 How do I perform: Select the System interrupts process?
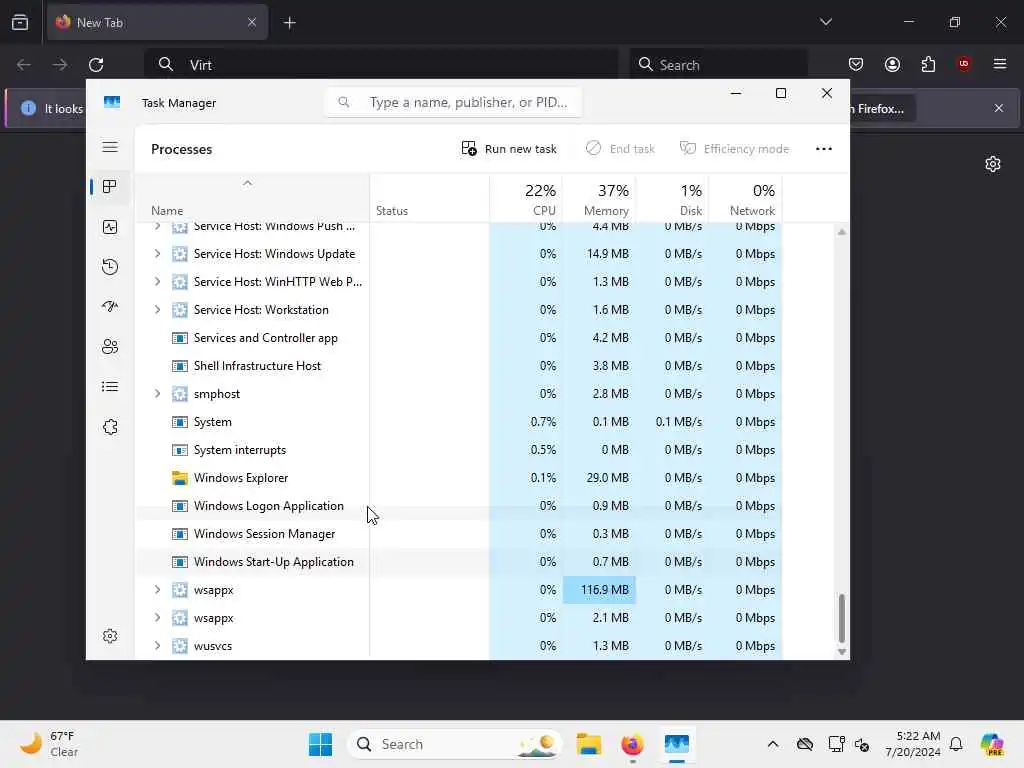point(458,450)
